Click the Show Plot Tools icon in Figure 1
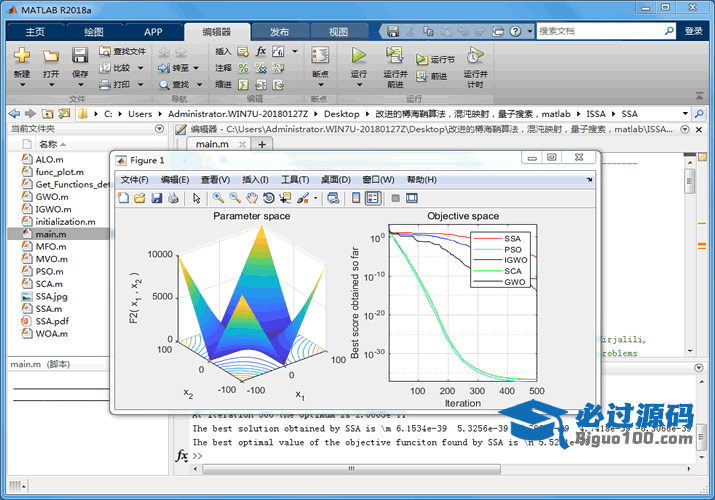Screen dimensions: 715x500 coord(412,198)
